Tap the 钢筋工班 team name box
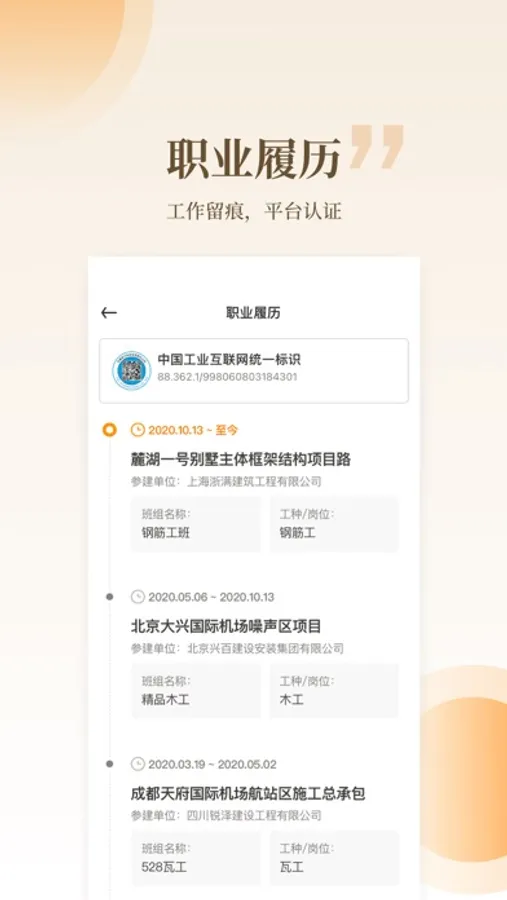Viewport: 507px width, 900px height. pos(196,524)
